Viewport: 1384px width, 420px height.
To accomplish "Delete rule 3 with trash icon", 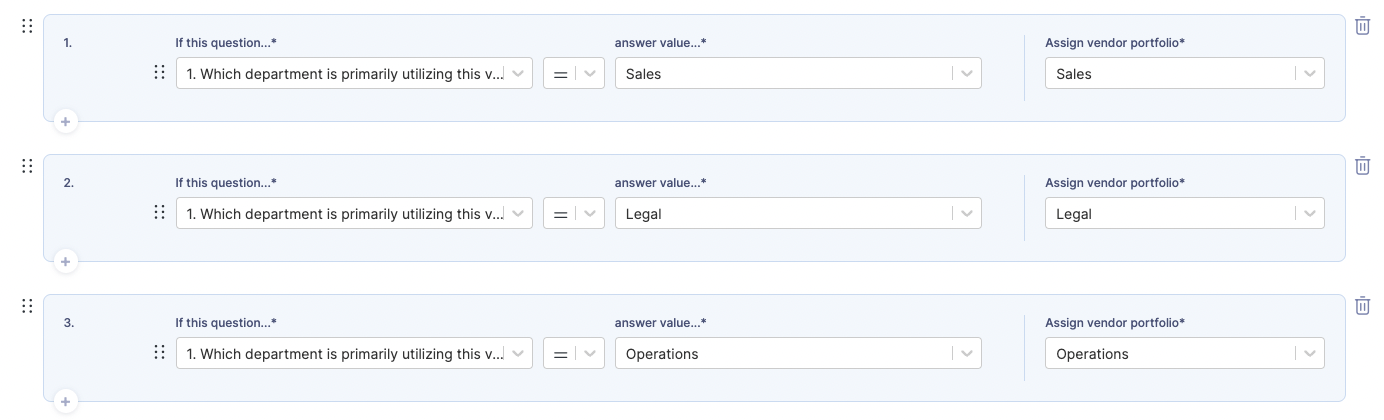I will click(1362, 306).
